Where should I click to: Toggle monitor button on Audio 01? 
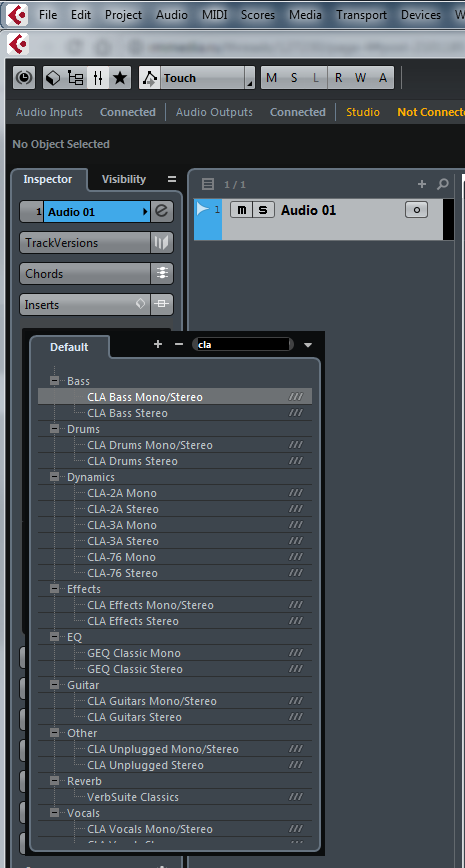(x=416, y=210)
